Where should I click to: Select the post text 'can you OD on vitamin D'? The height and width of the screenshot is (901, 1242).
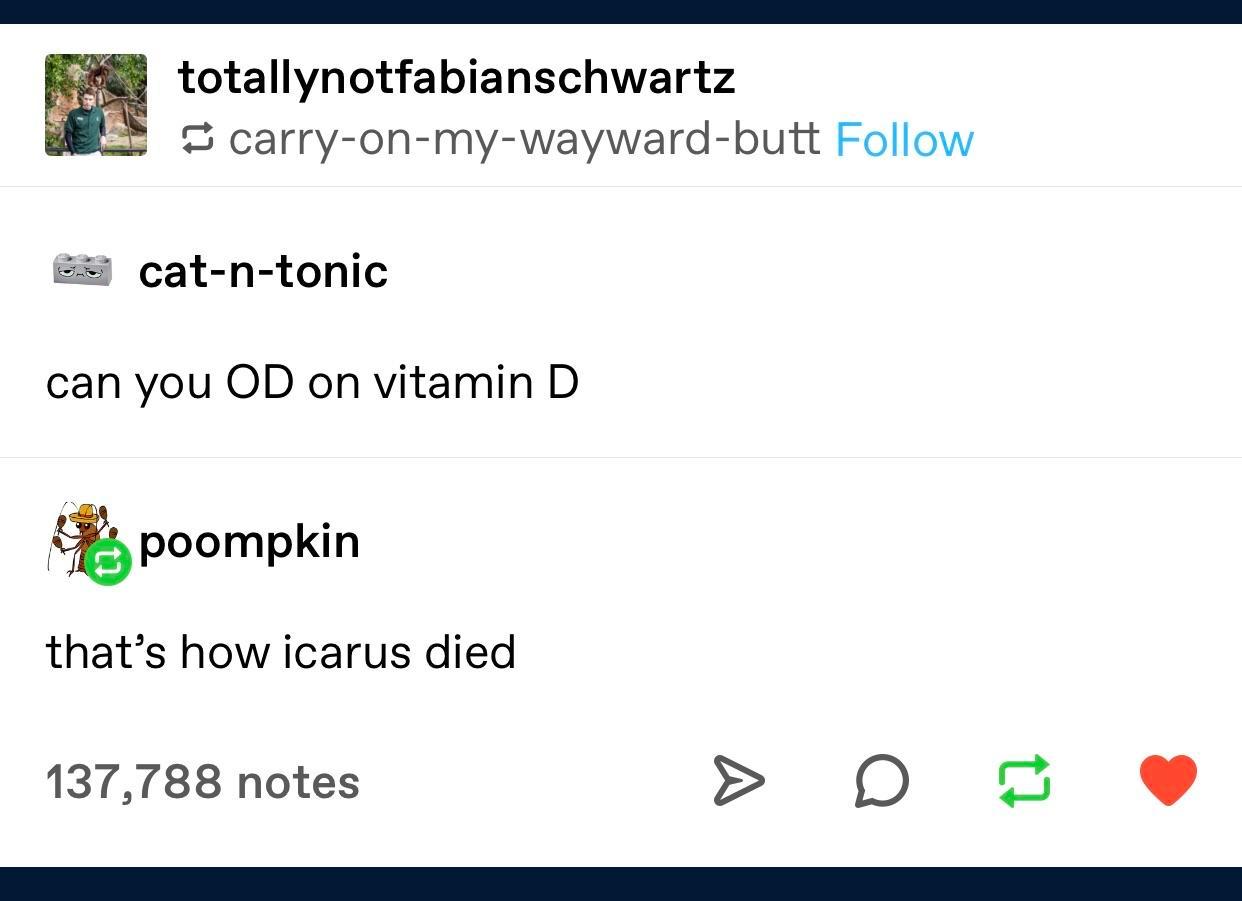click(311, 381)
